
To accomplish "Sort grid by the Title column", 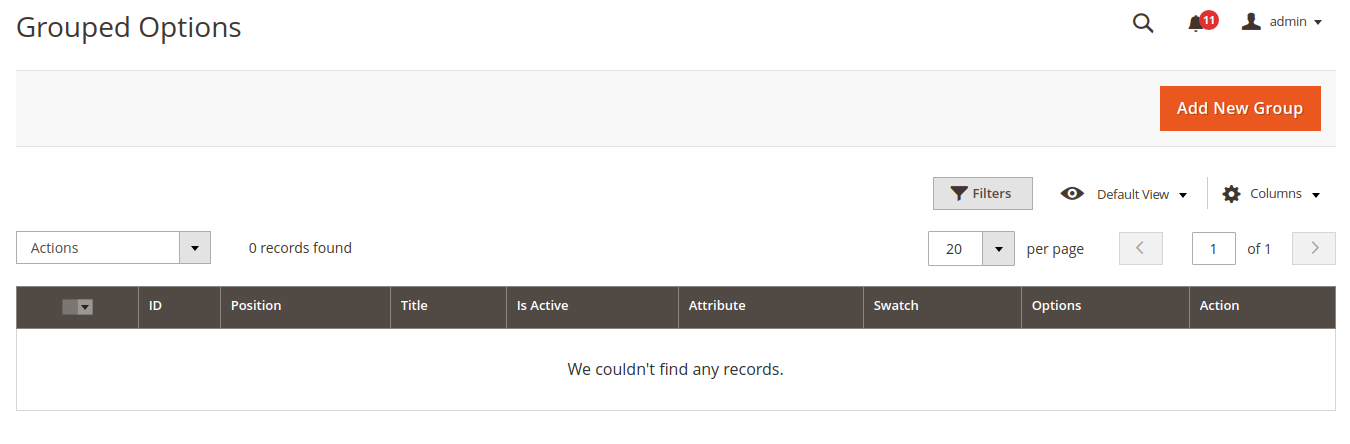I will (x=414, y=306).
